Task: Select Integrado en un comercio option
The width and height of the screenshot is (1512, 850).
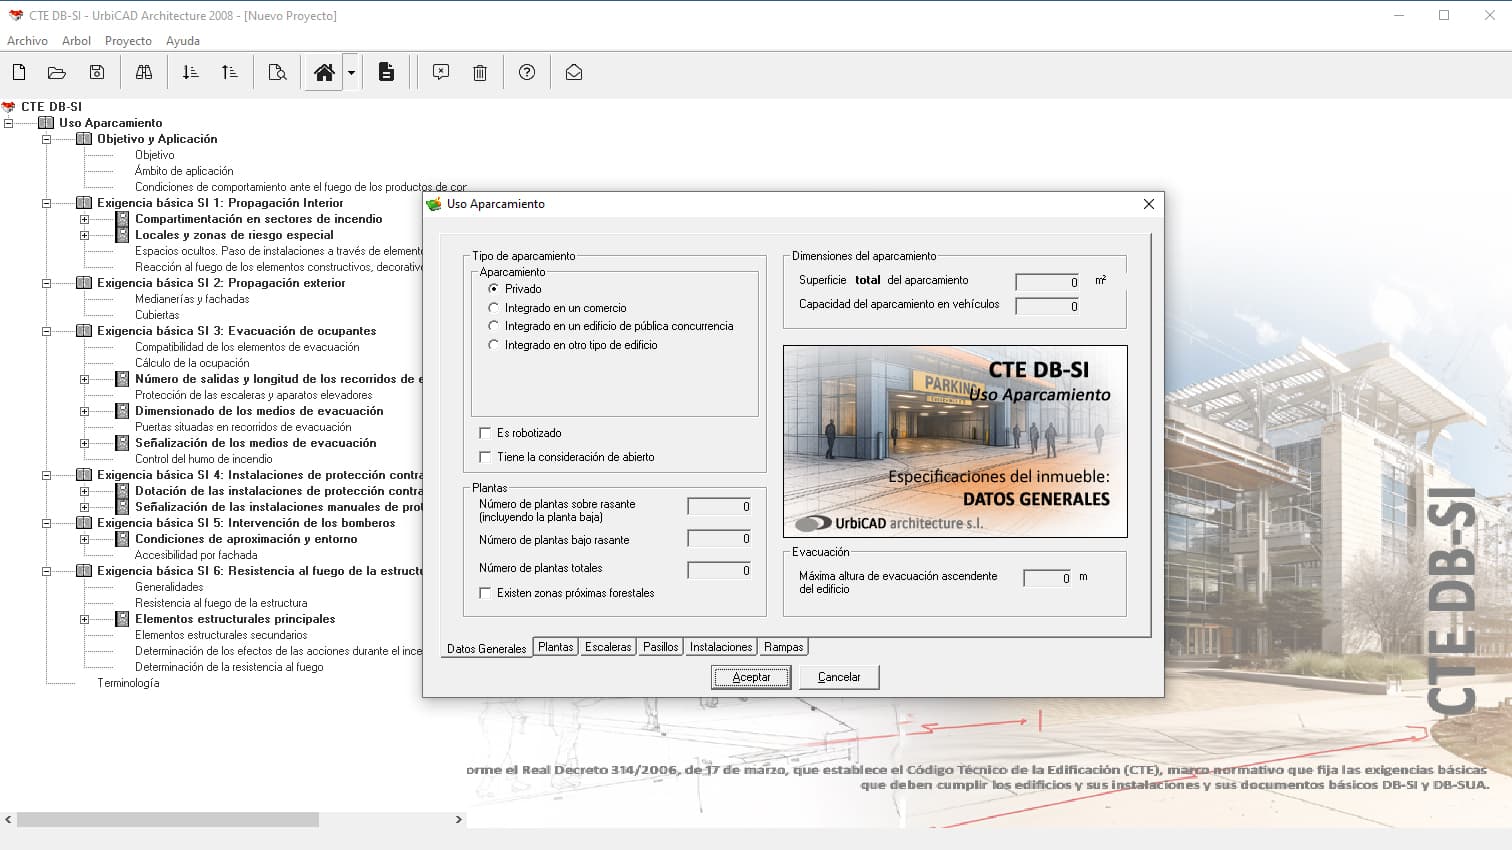Action: [x=493, y=307]
